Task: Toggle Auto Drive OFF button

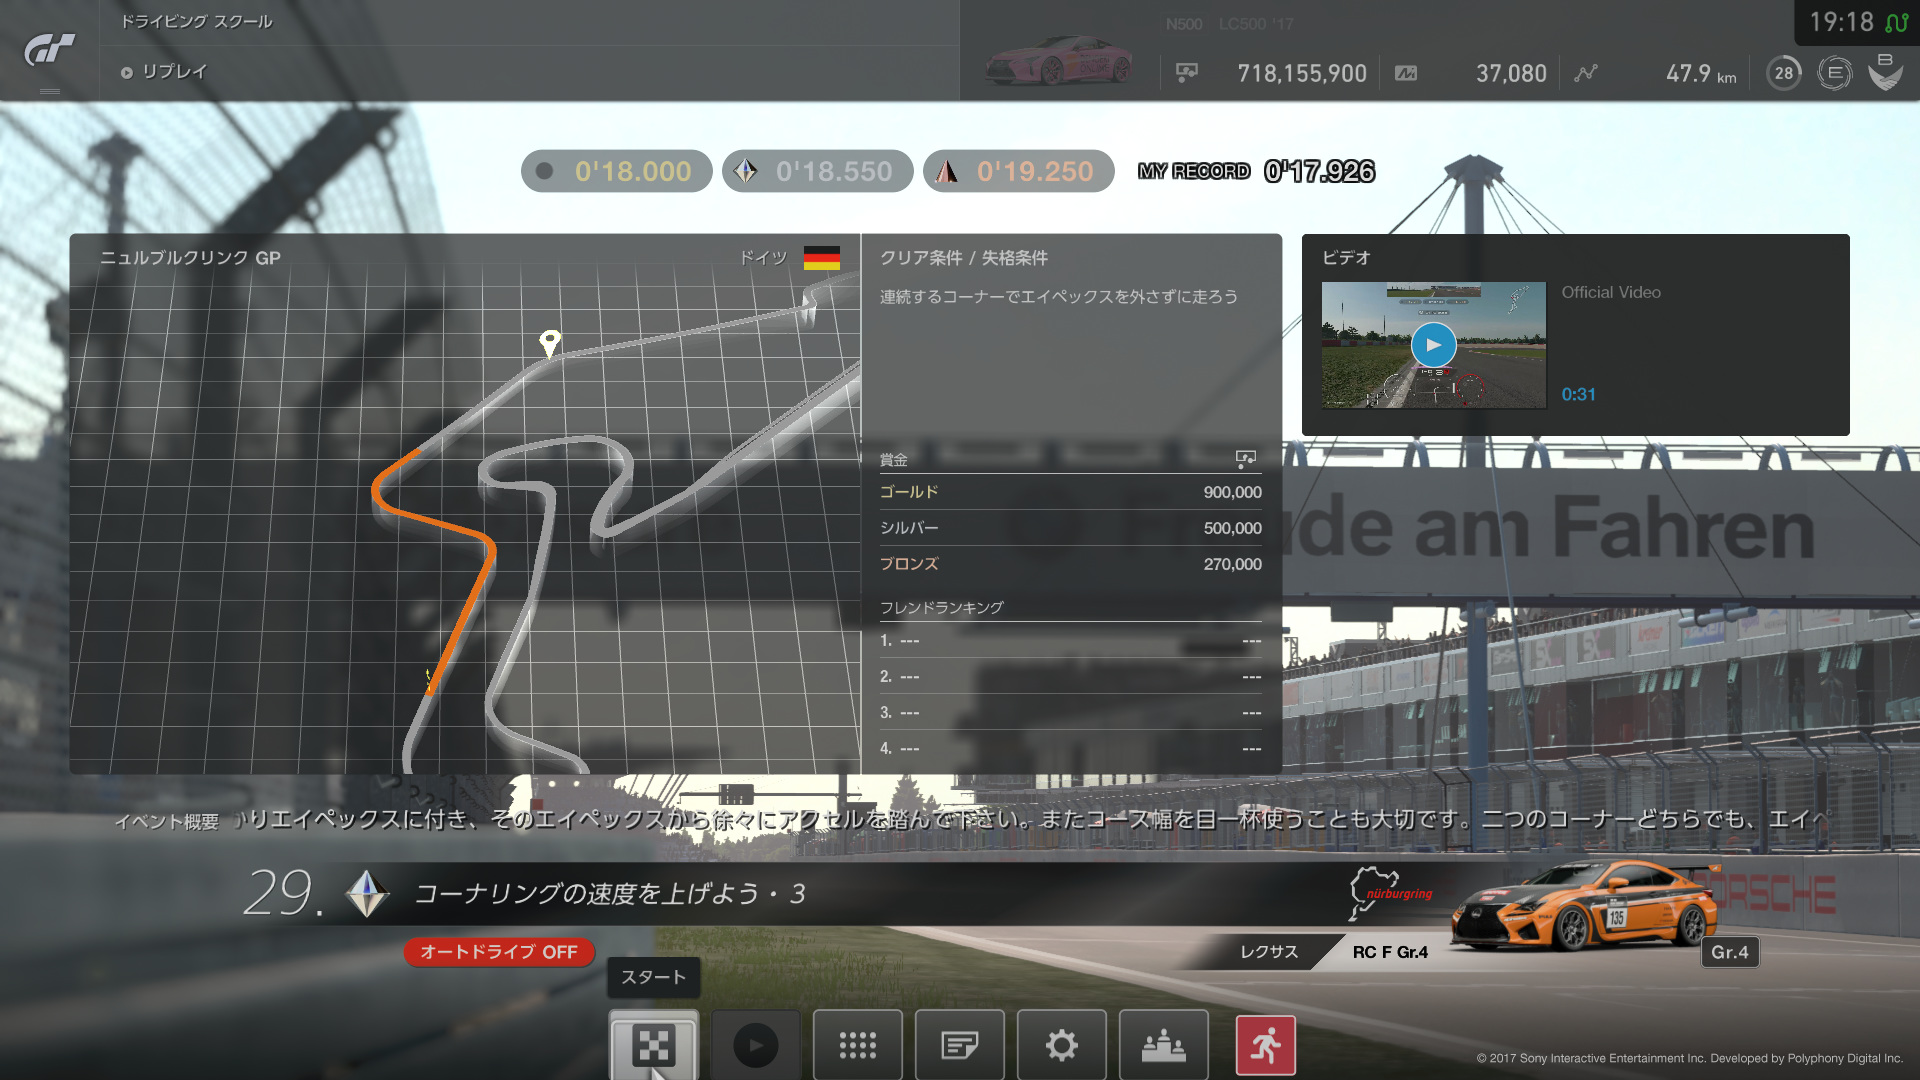Action: click(x=499, y=952)
